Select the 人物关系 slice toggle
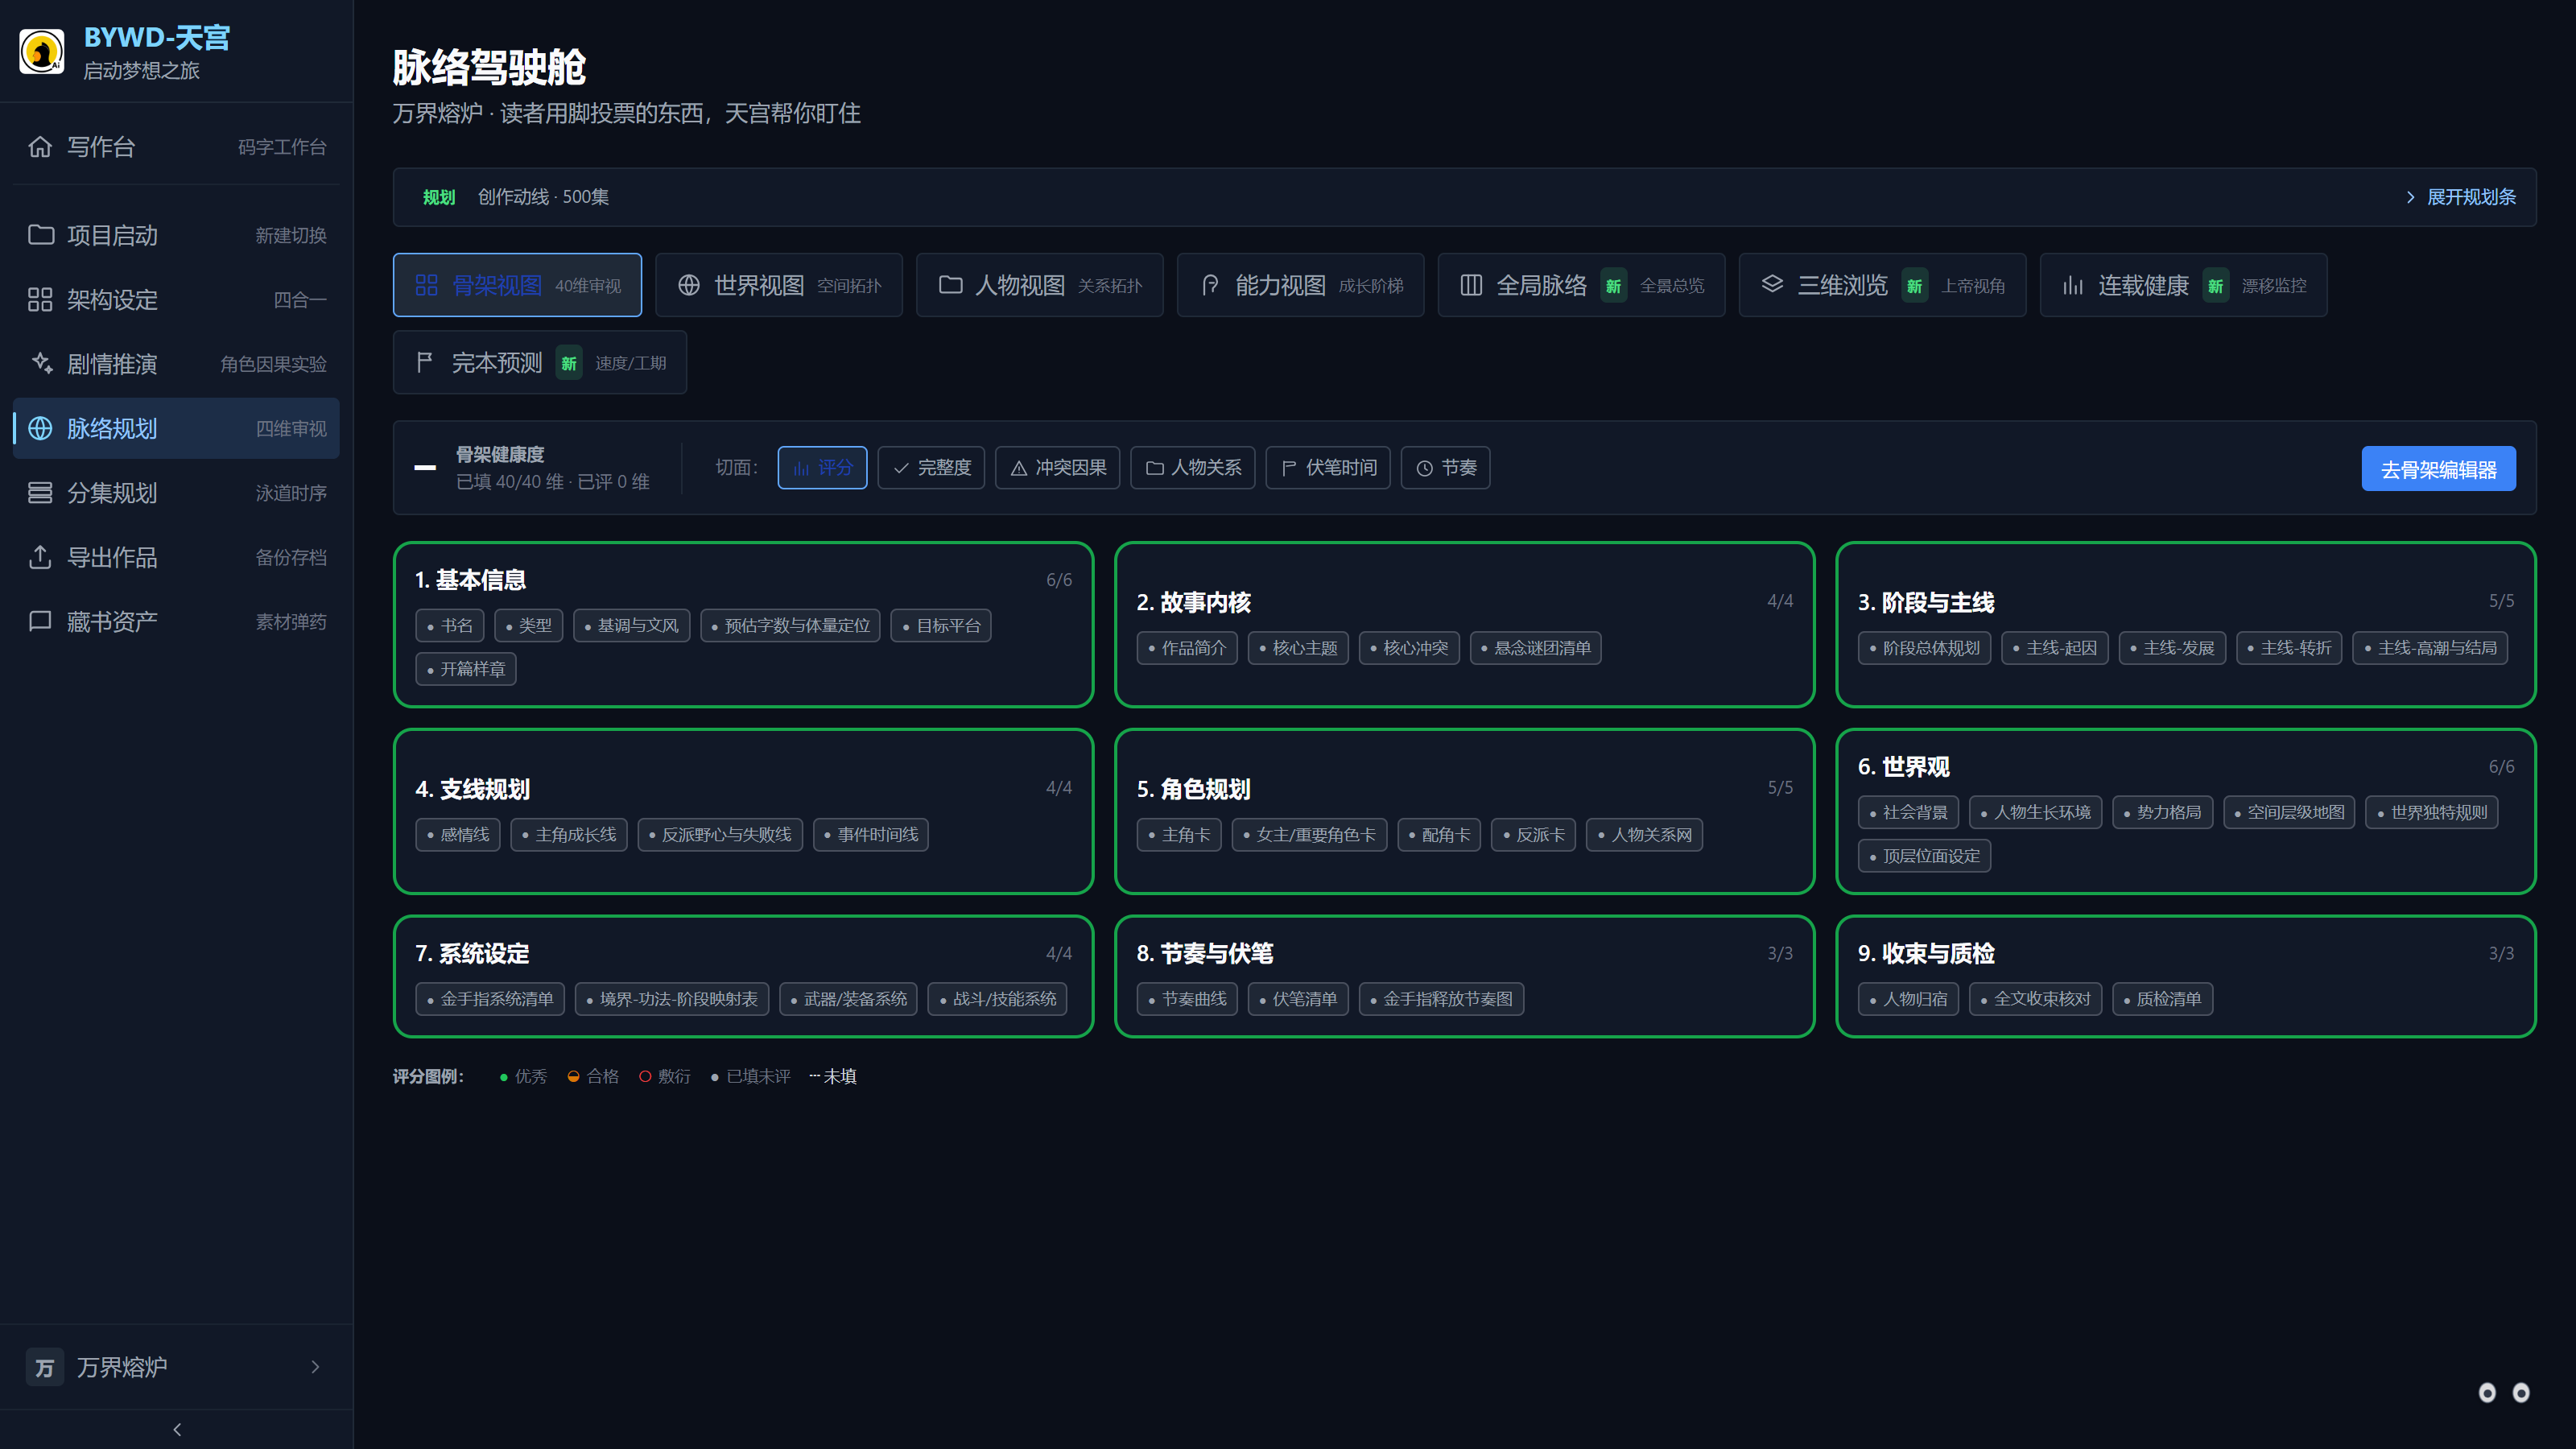Viewport: 2576px width, 1449px height. [1193, 468]
